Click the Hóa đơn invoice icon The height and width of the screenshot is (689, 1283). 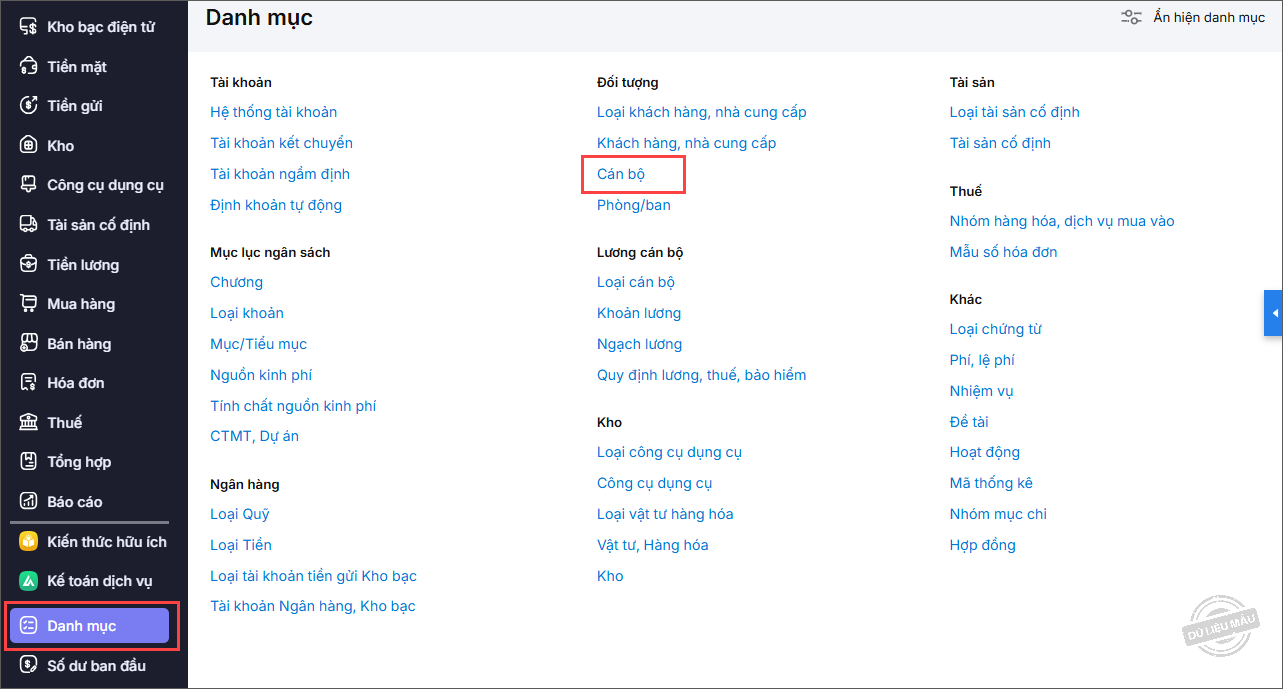tap(29, 383)
